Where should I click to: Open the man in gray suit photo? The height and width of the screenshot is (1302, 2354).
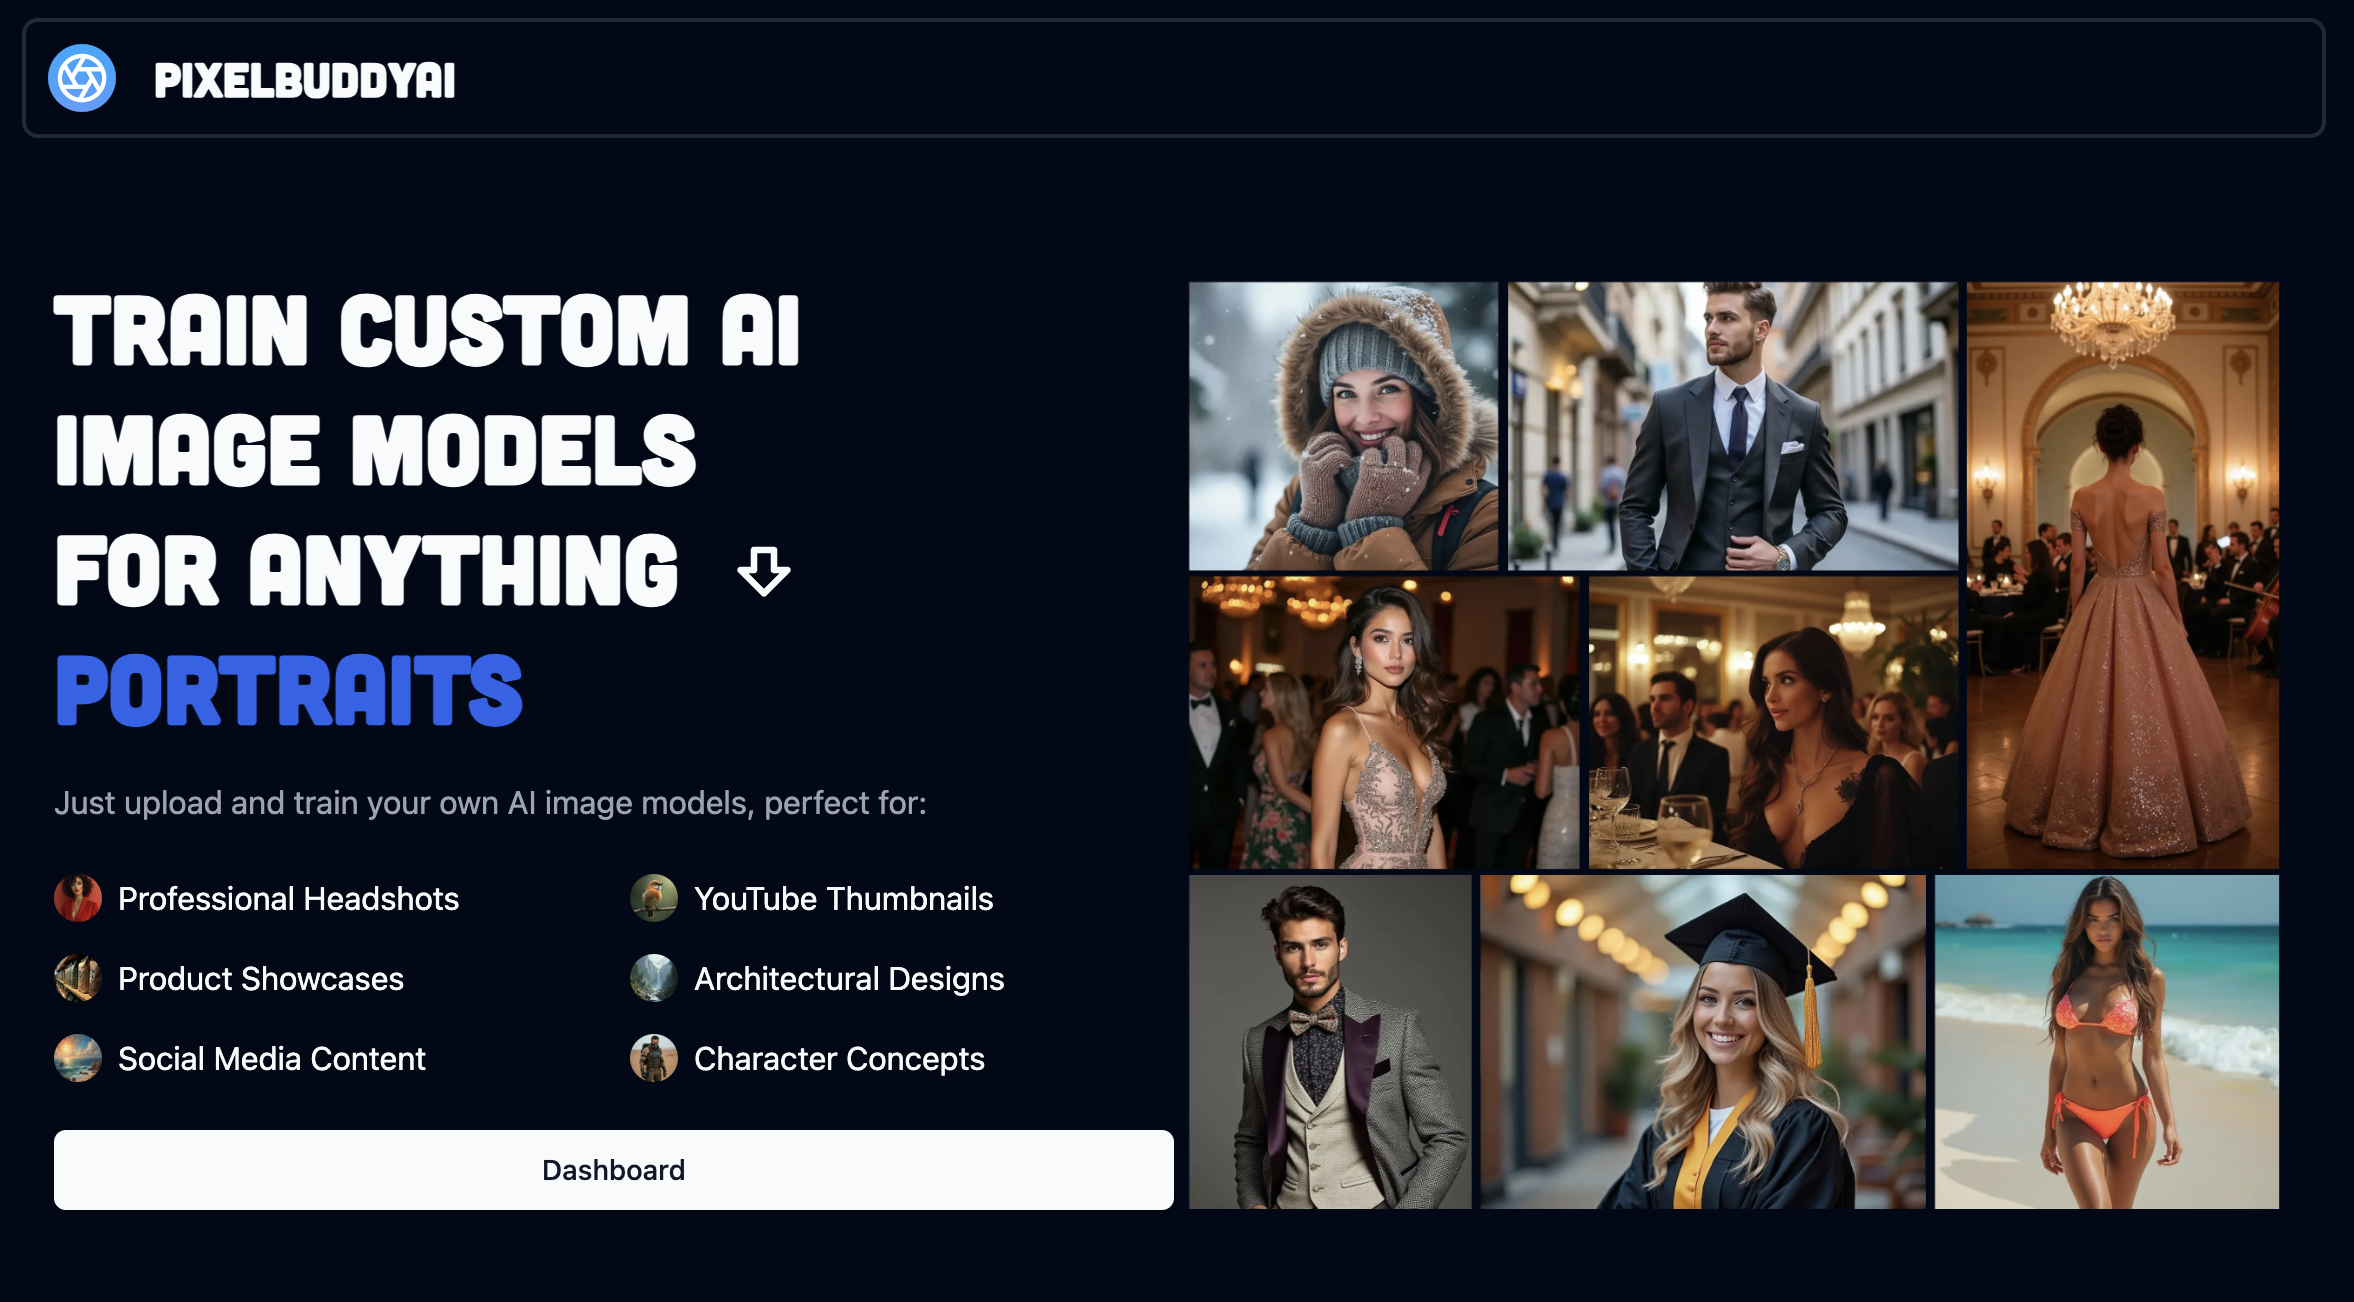[x=1732, y=426]
